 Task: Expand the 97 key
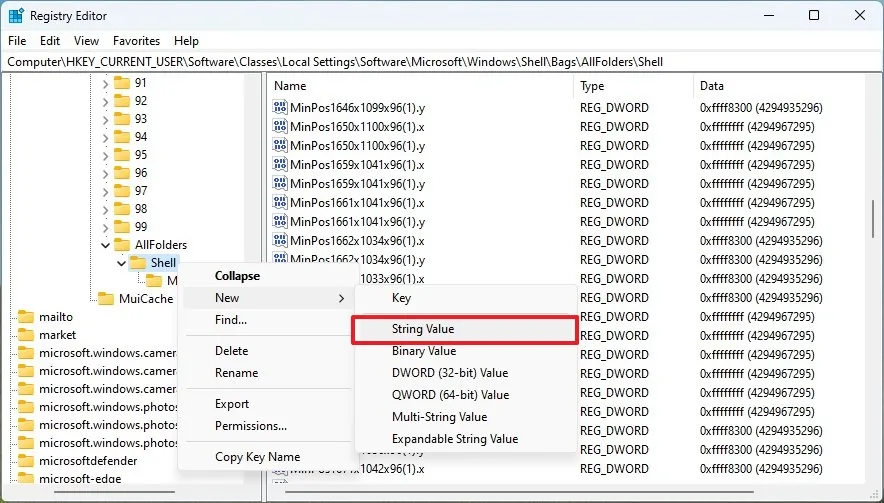105,192
